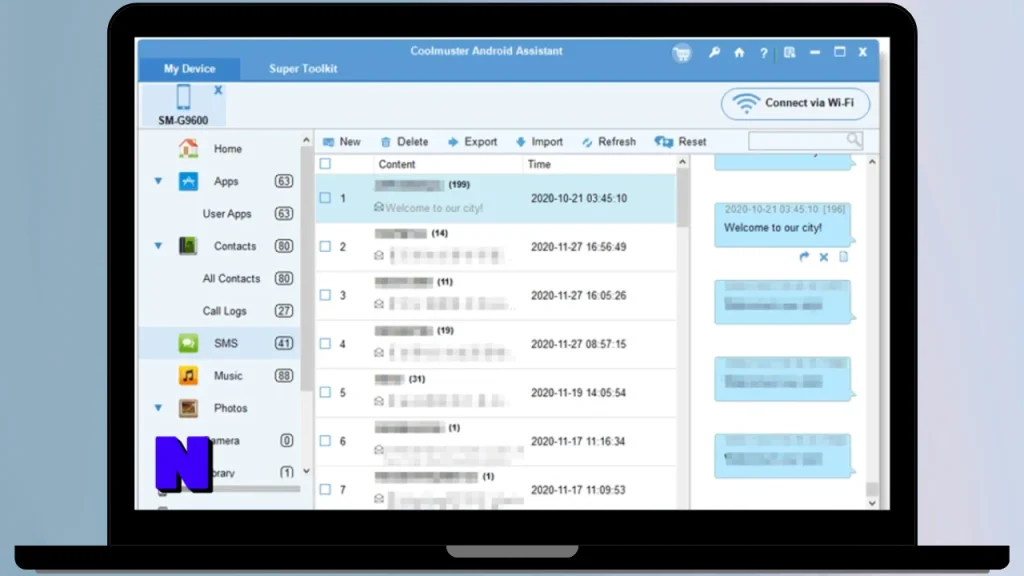This screenshot has width=1024, height=576.
Task: Open All Contacts in sidebar
Action: (231, 278)
